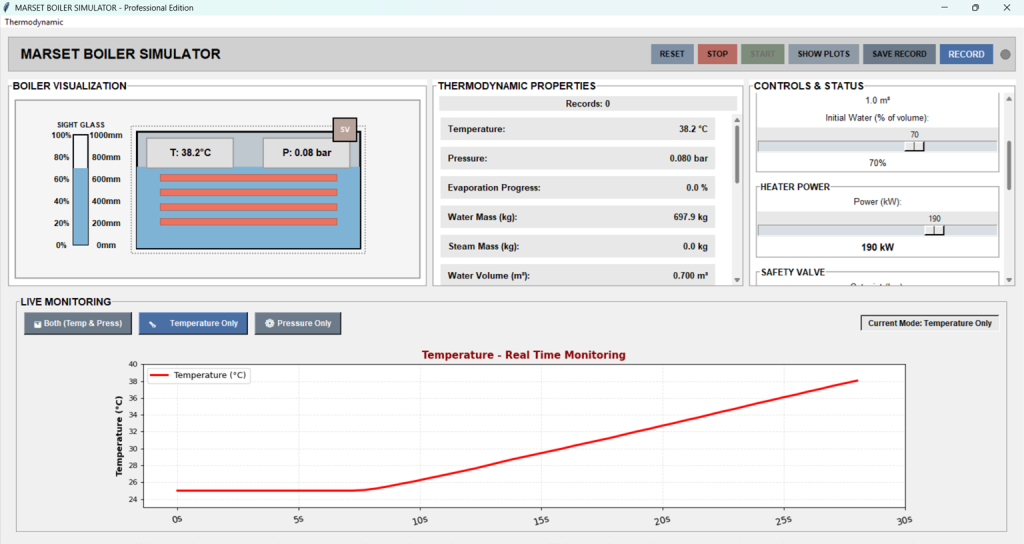Switch to Pressure Only plot mode
This screenshot has height=544, width=1024.
[298, 323]
